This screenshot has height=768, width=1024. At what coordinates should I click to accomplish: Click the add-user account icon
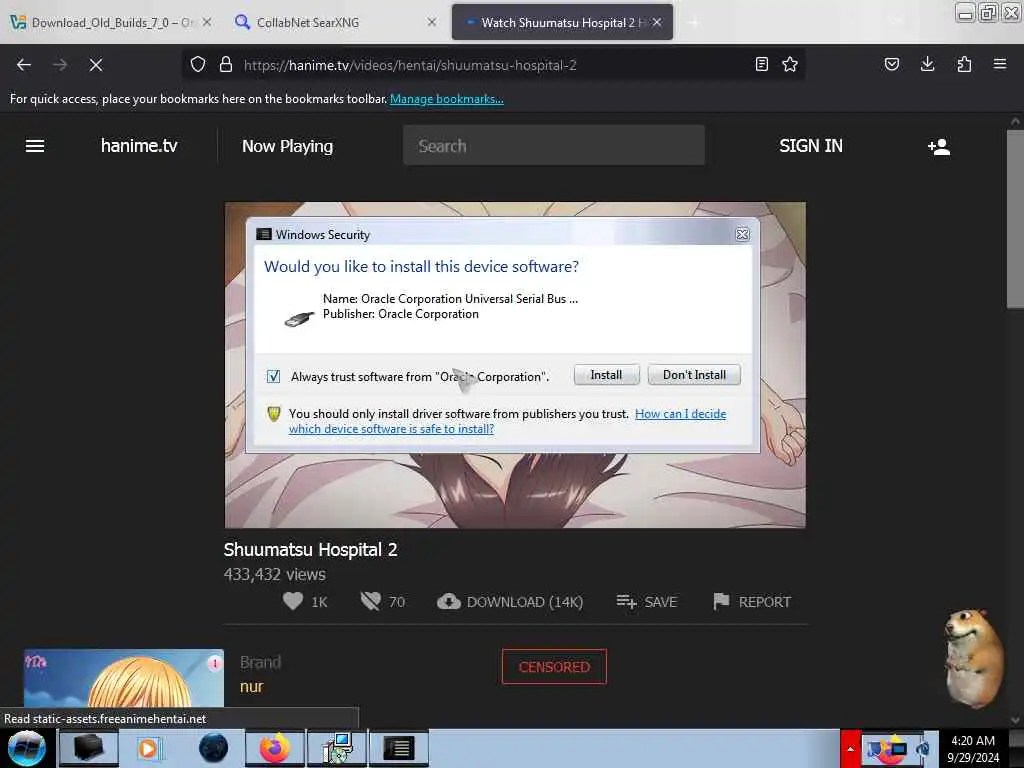click(x=939, y=146)
